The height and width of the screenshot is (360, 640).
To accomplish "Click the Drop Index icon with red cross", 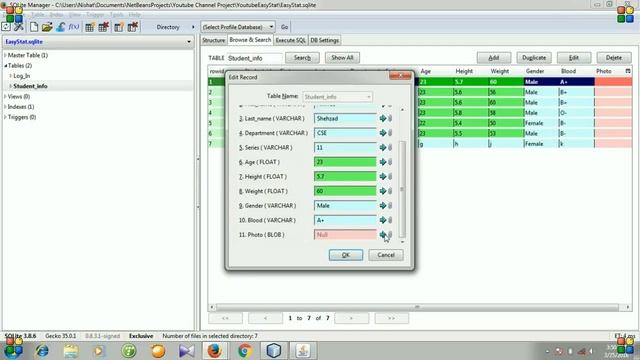I will (133, 27).
